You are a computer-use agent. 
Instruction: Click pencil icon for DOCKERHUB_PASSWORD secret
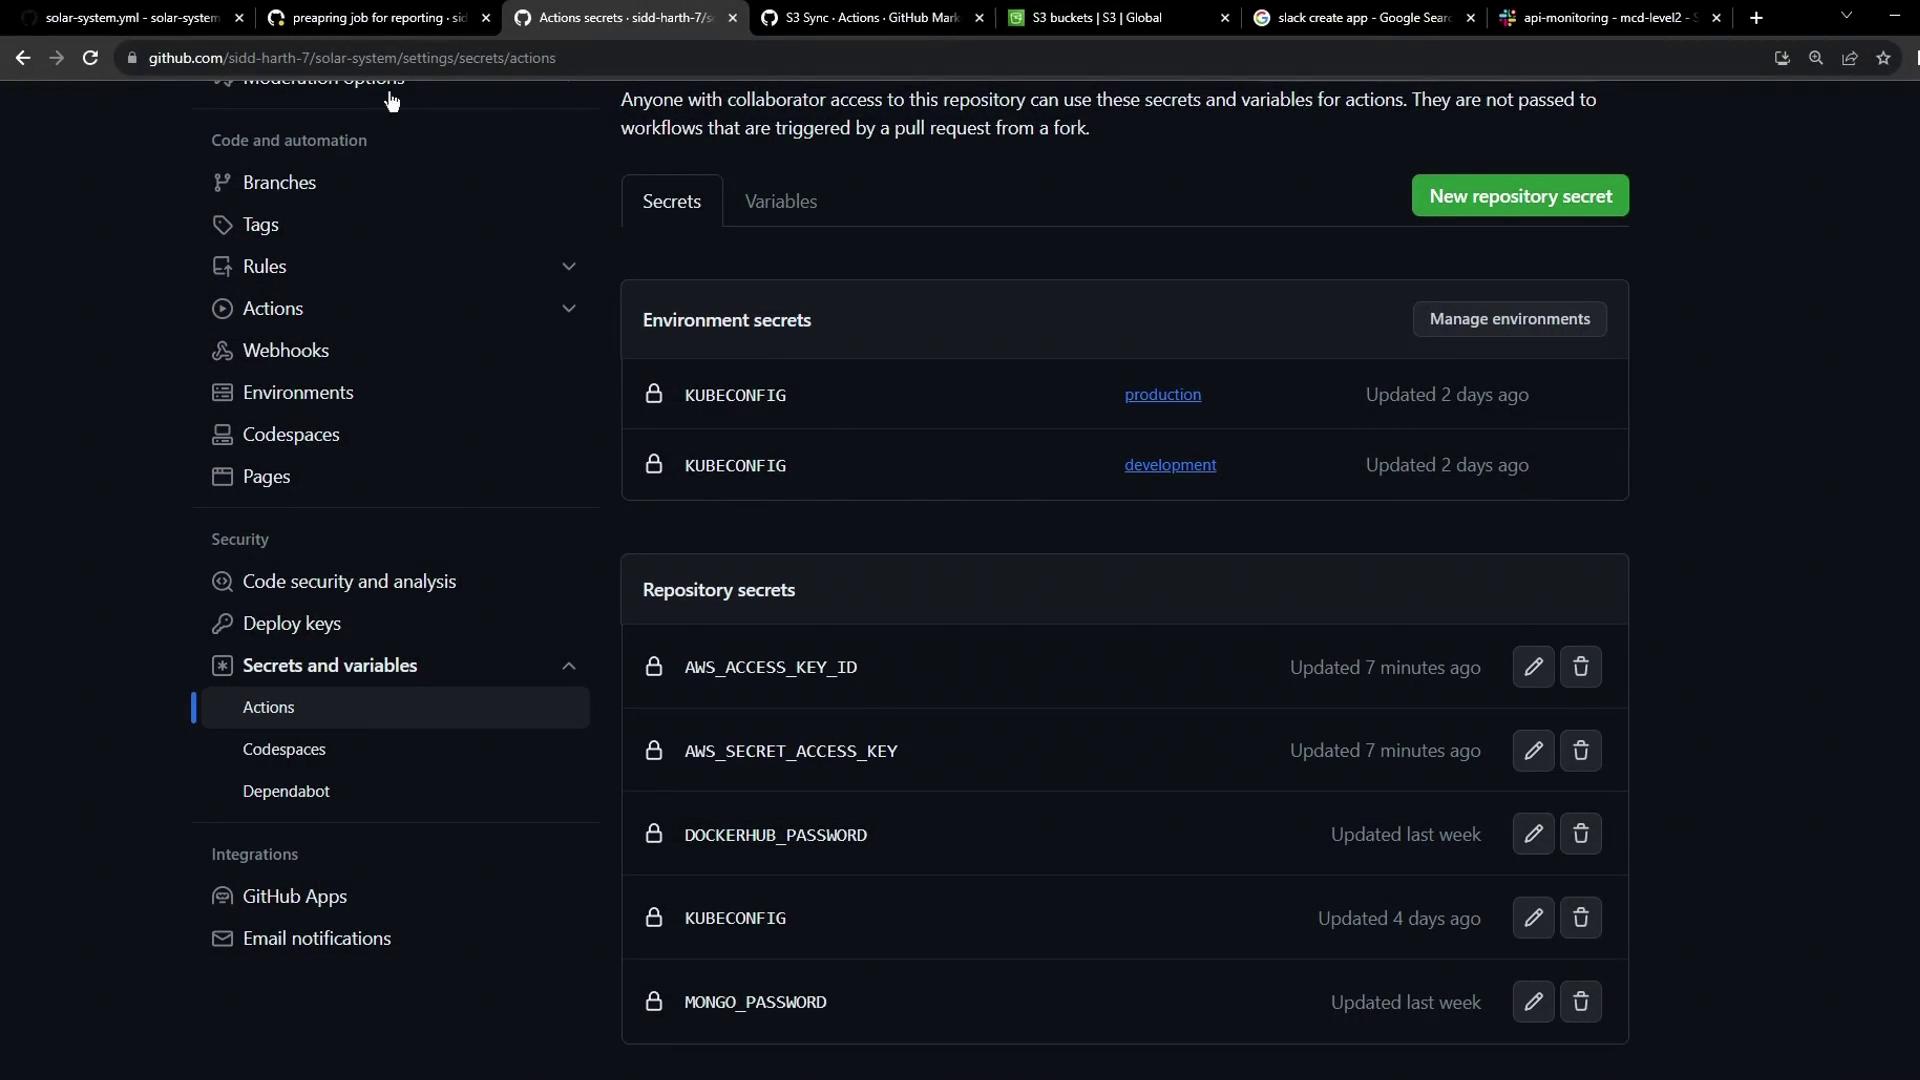pyautogui.click(x=1533, y=834)
